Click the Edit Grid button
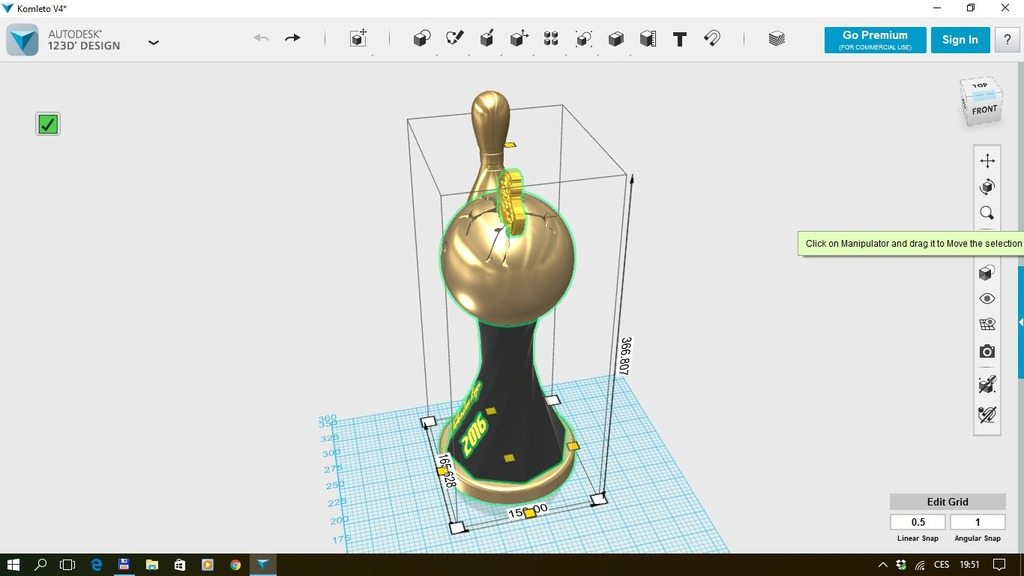Viewport: 1024px width, 576px height. [948, 502]
